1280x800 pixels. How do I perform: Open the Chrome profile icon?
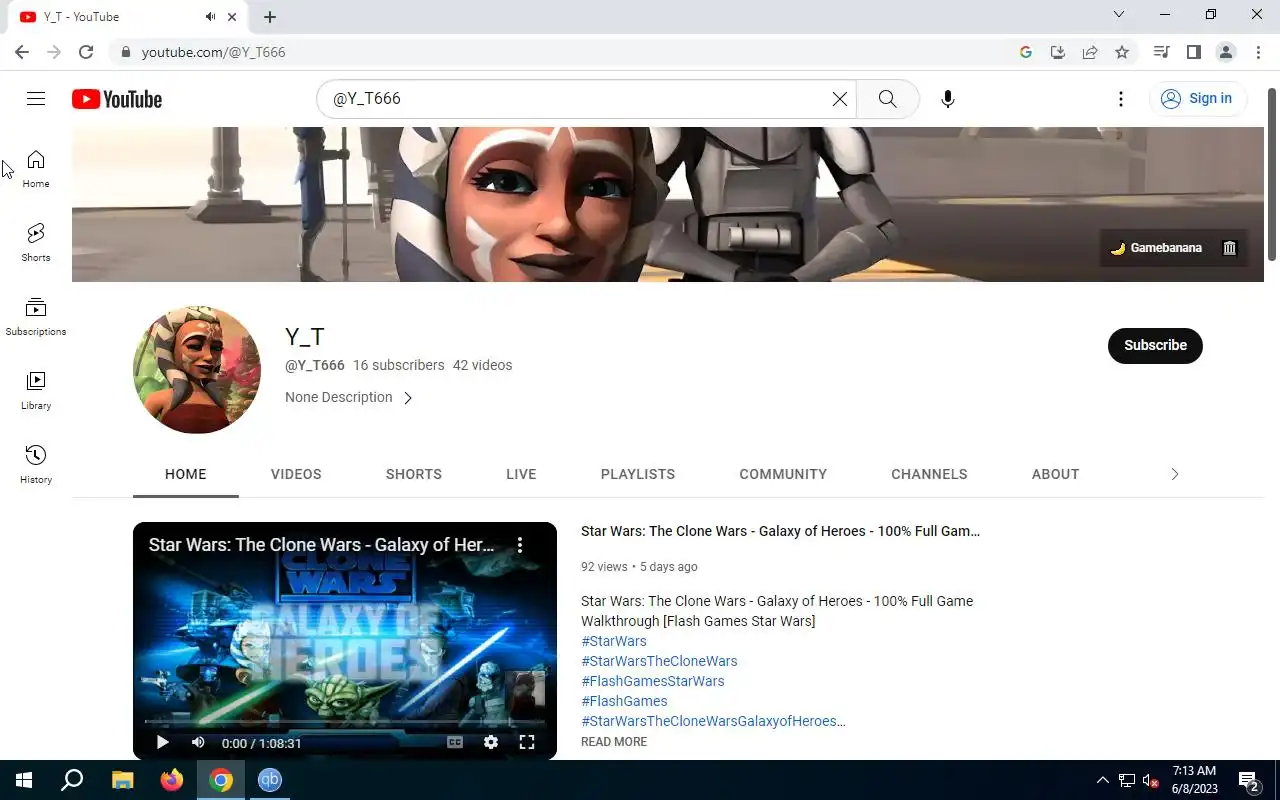coord(1226,52)
